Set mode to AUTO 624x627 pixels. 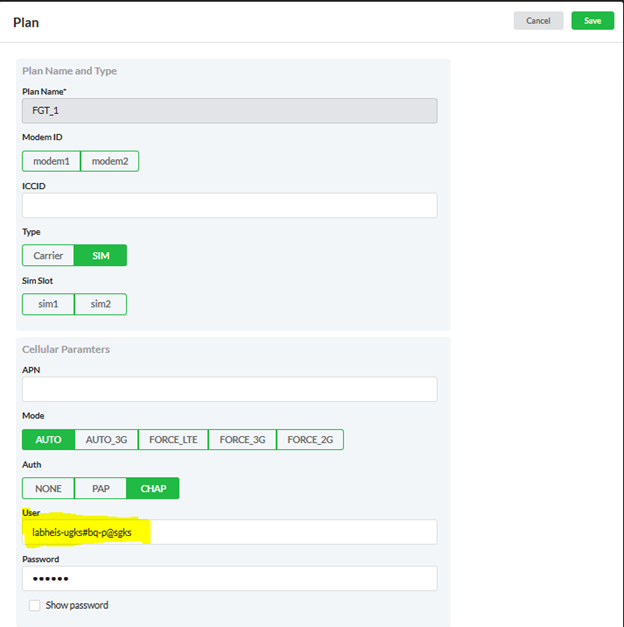(48, 439)
